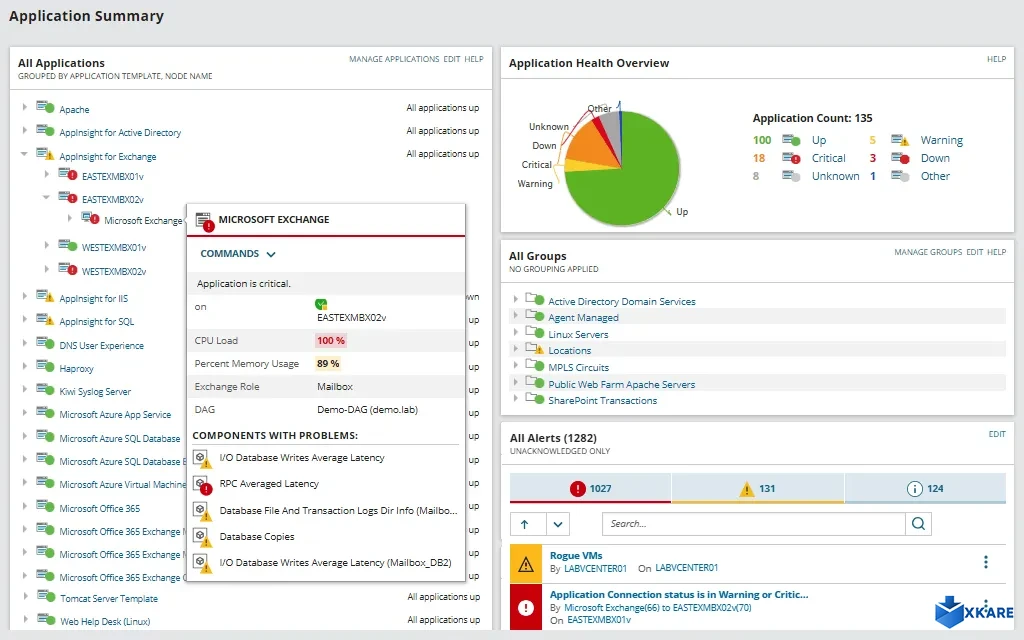Switch to warning alerts tab 131
The height and width of the screenshot is (640, 1024).
click(x=758, y=488)
